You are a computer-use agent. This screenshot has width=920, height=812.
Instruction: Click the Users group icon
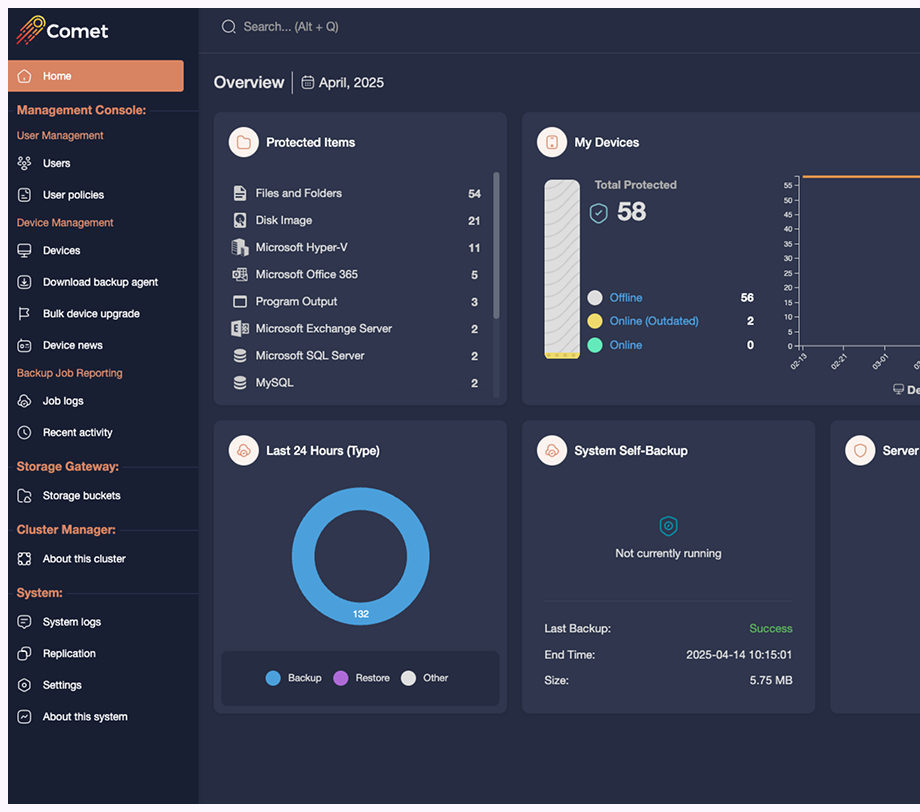coord(24,163)
